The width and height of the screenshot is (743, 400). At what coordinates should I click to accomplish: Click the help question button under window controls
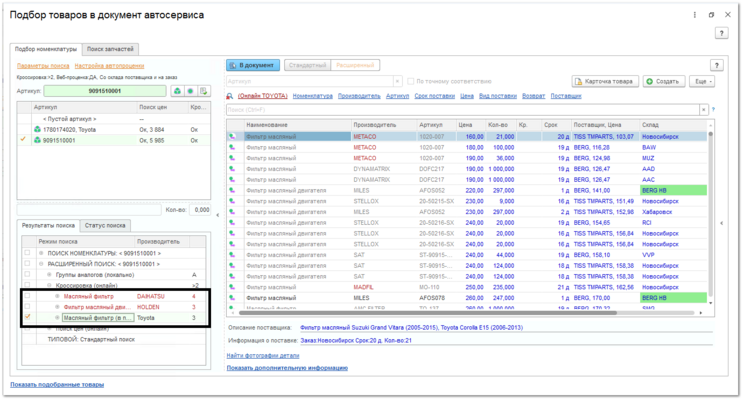pyautogui.click(x=721, y=33)
